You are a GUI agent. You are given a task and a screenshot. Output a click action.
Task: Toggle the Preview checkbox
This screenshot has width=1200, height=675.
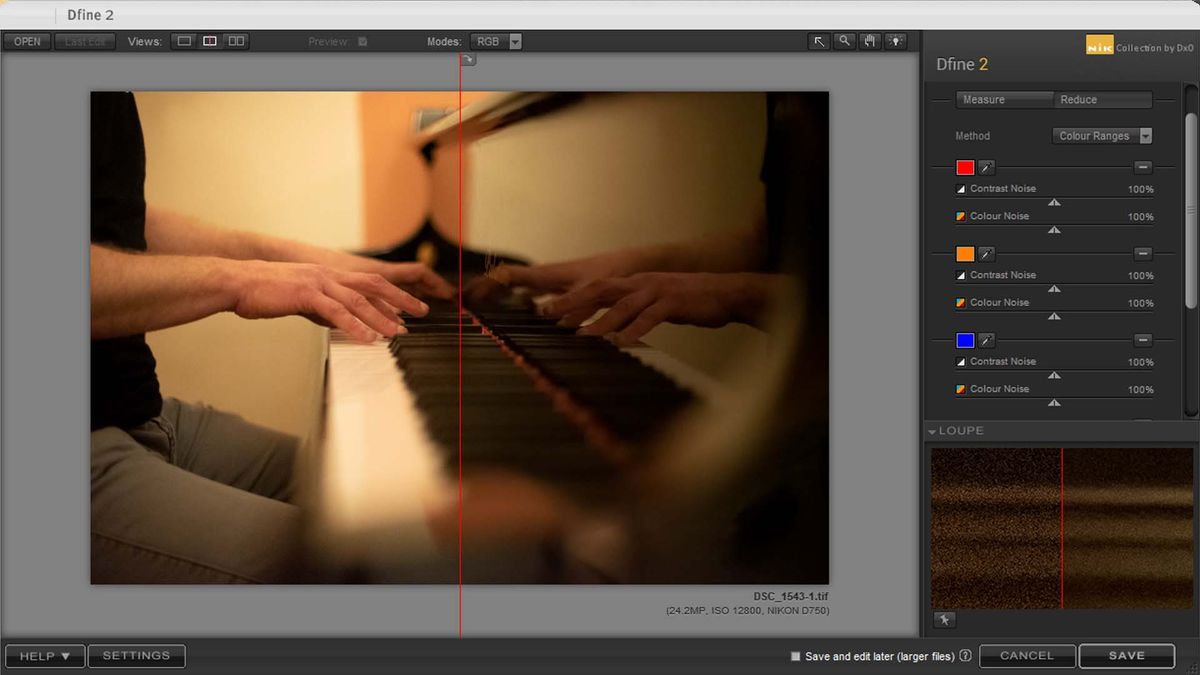(x=362, y=42)
